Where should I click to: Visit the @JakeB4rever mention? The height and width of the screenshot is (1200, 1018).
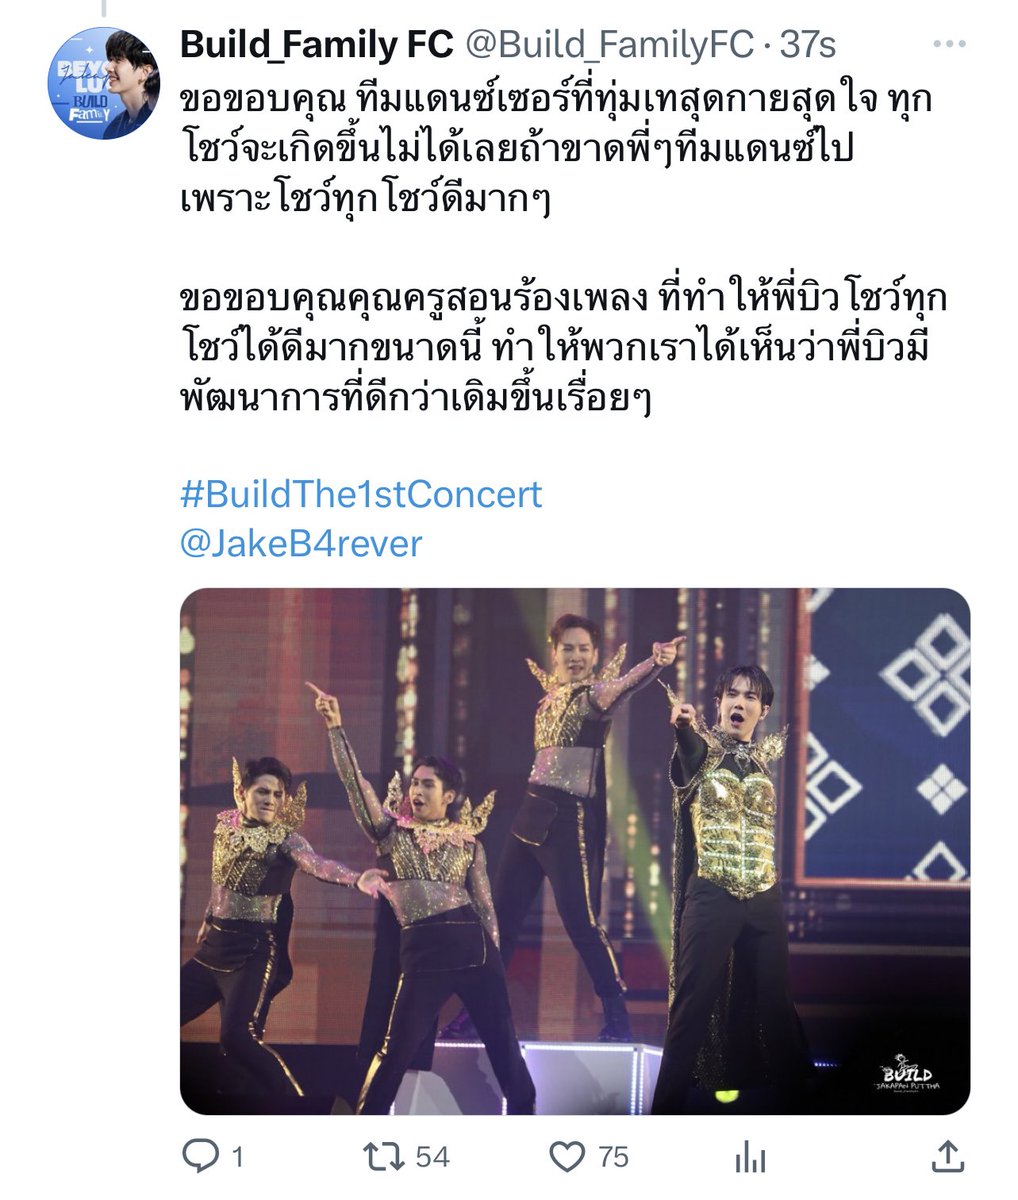tap(301, 544)
